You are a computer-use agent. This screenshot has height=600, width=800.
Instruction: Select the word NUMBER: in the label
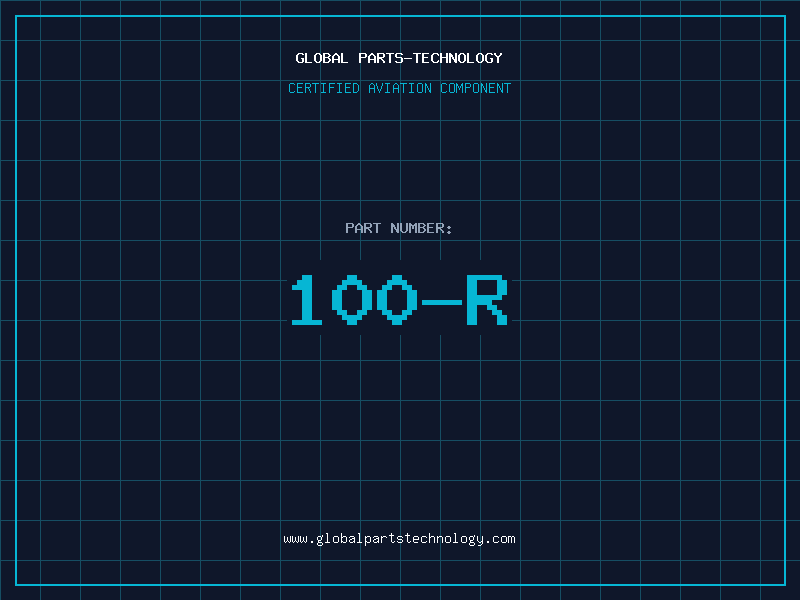point(421,228)
